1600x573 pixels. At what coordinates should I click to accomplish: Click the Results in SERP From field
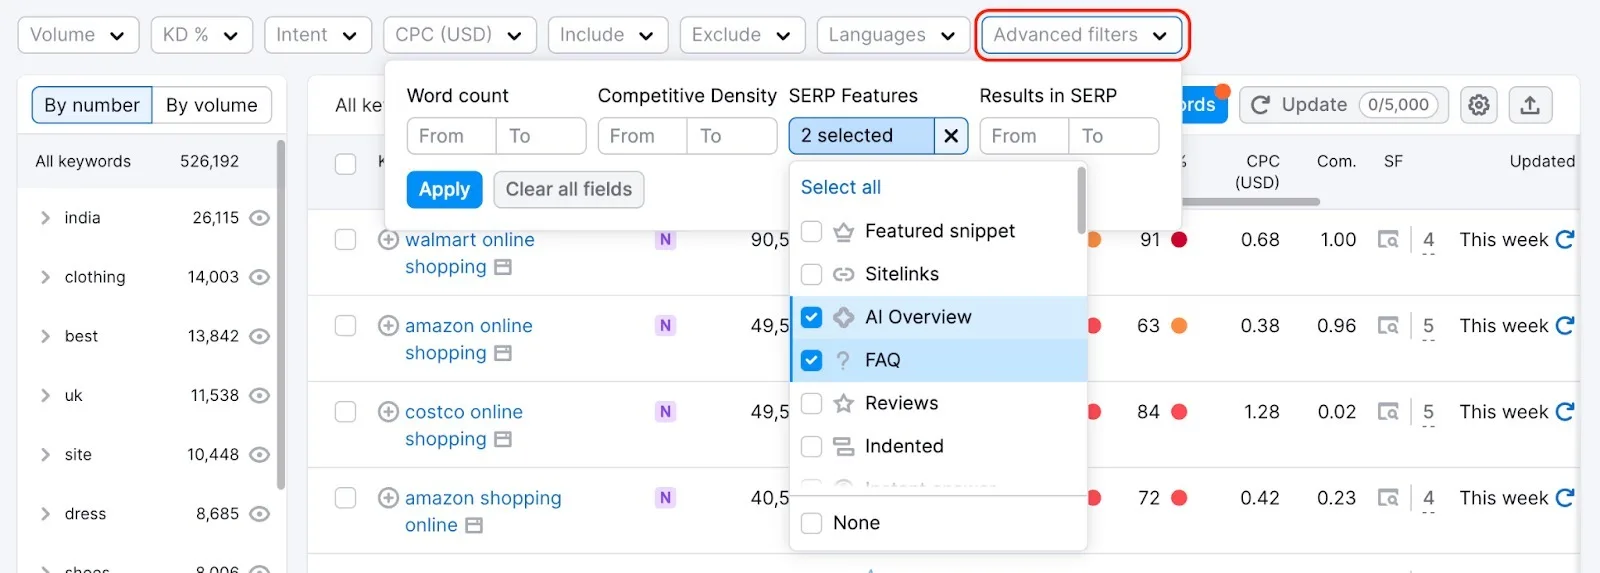[1024, 136]
